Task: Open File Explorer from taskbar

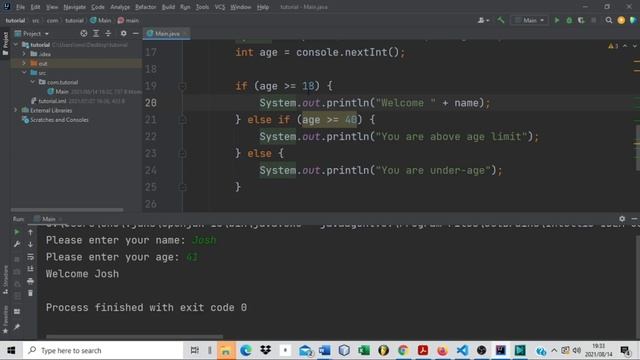Action: click(226, 350)
